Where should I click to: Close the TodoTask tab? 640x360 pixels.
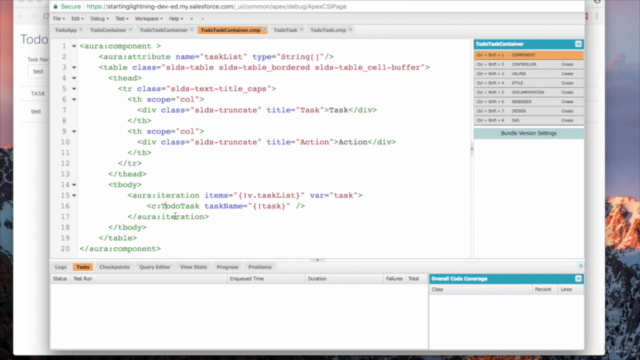tap(301, 30)
